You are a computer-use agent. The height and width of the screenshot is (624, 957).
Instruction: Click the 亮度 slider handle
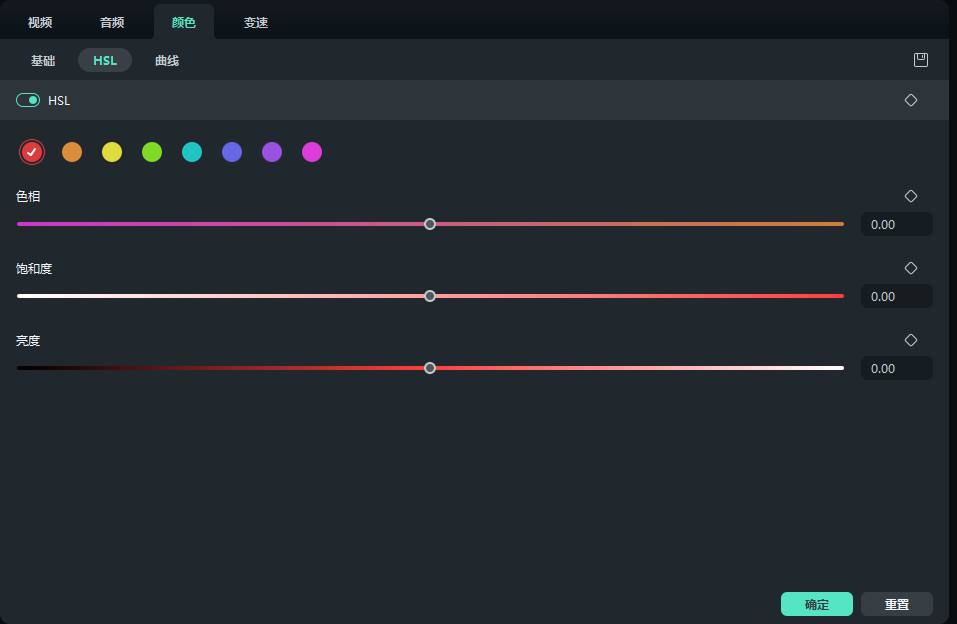pyautogui.click(x=430, y=368)
